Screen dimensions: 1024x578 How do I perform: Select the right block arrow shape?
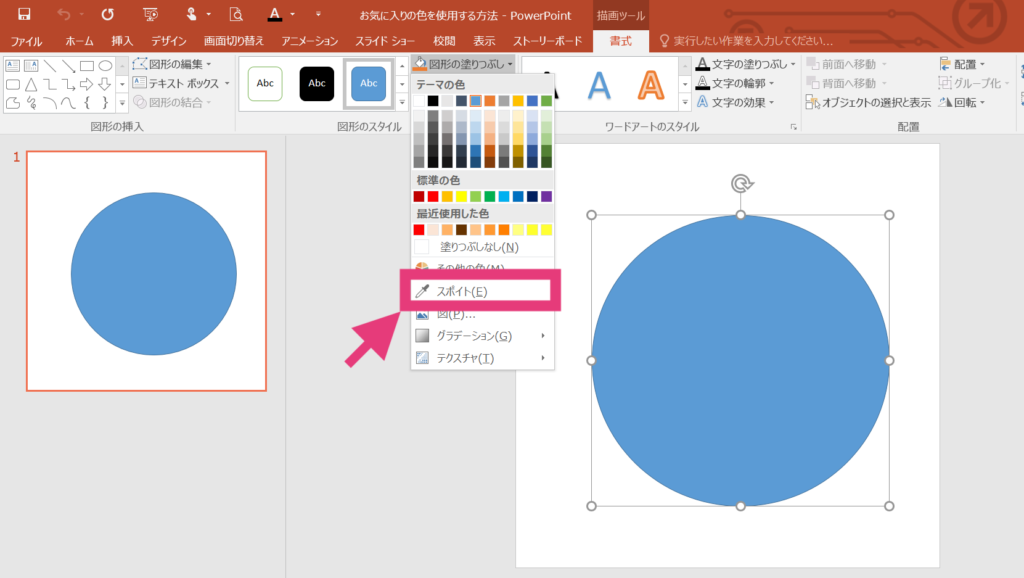87,84
